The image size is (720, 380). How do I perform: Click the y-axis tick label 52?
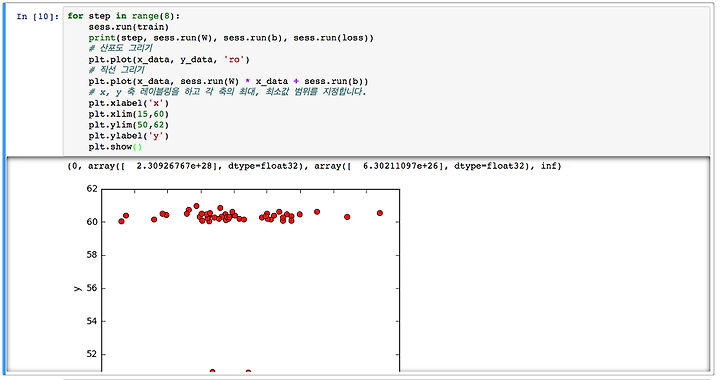tap(92, 354)
